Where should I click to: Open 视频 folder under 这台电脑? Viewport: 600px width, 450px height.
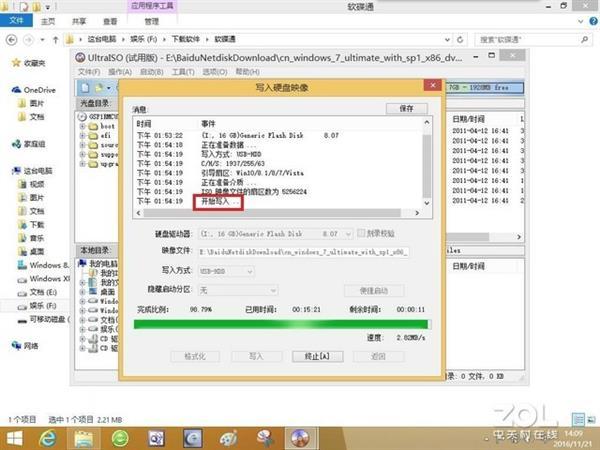[31, 184]
